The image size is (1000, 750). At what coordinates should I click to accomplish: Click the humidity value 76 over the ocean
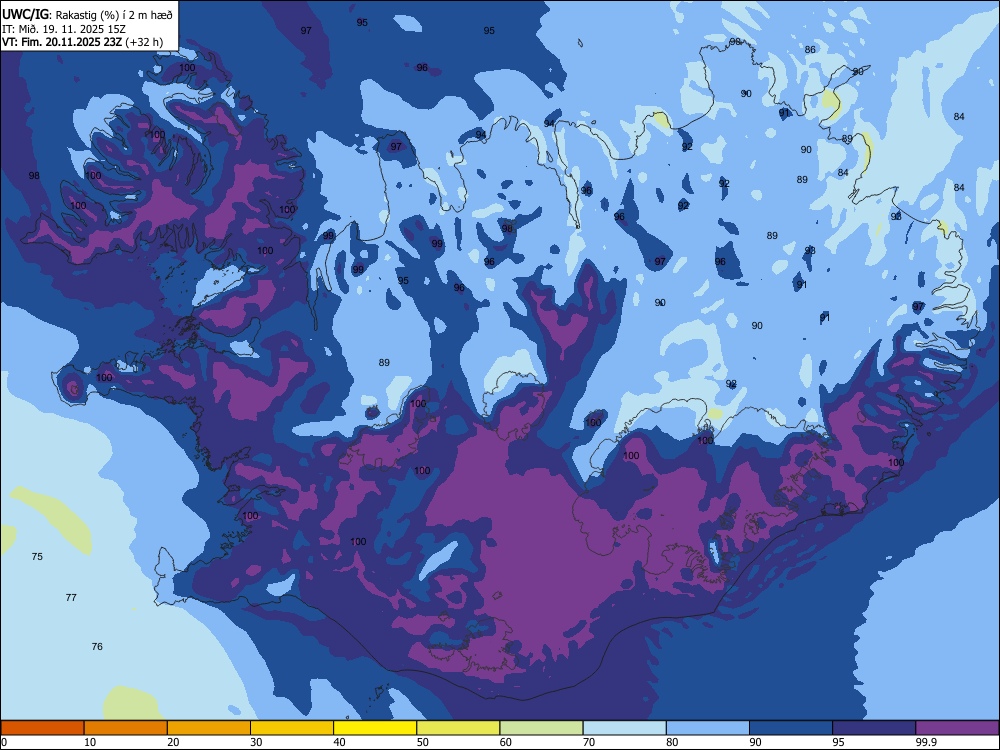coord(97,647)
